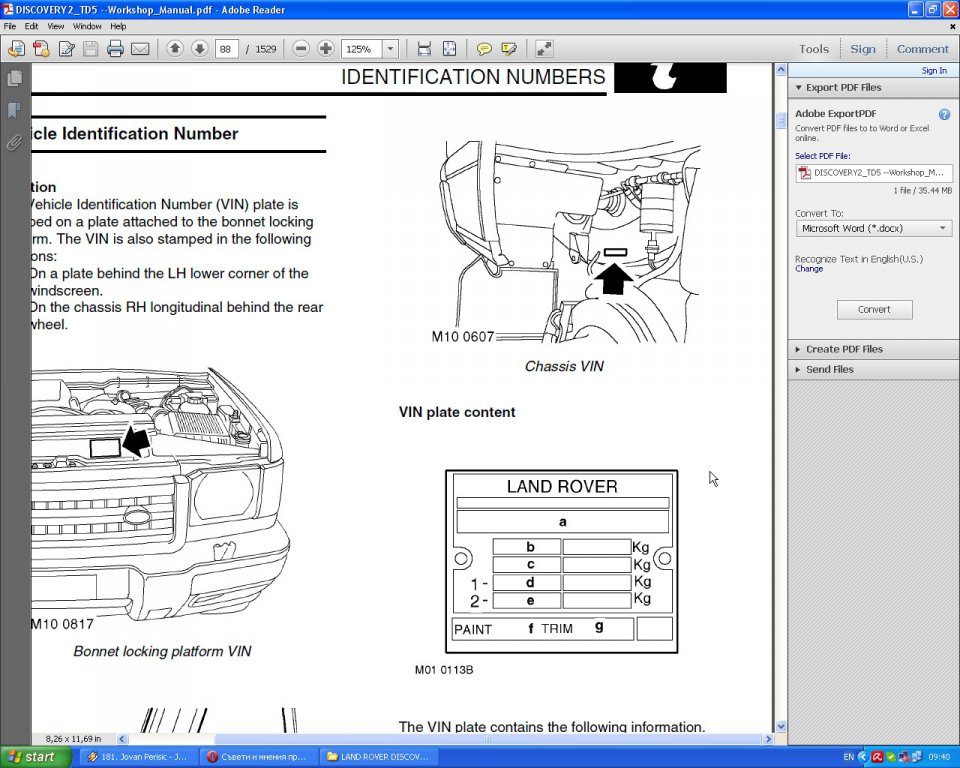Screen dimensions: 960x768
Task: Switch to the Opera browser taskbar item
Action: (x=258, y=757)
